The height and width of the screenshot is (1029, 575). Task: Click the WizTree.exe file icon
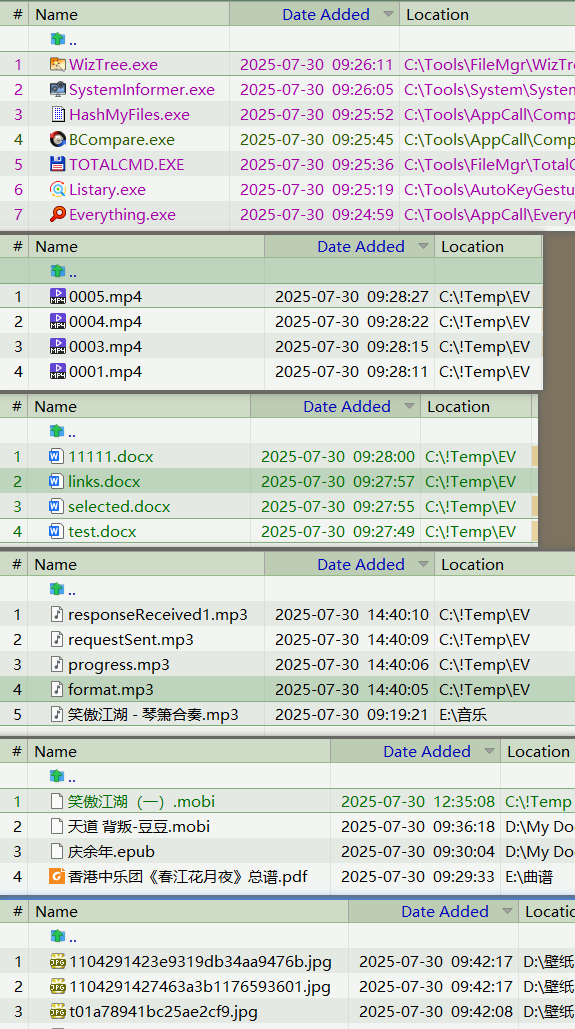[x=58, y=64]
